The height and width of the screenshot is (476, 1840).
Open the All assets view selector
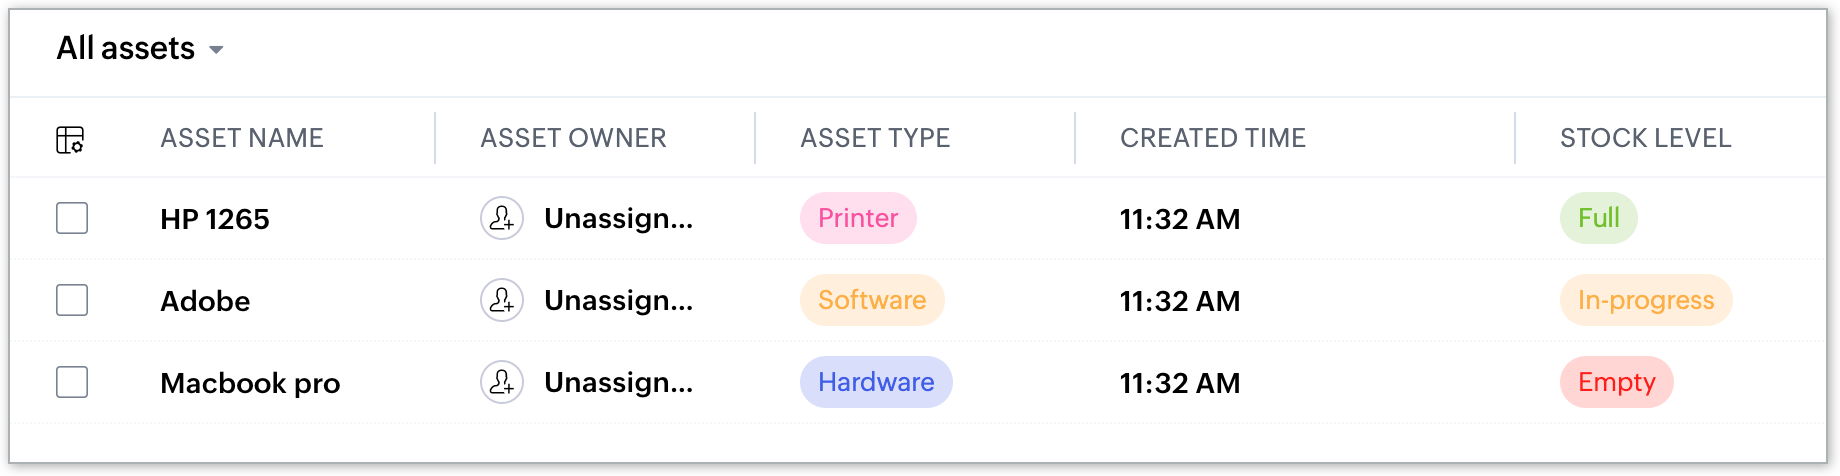(139, 48)
